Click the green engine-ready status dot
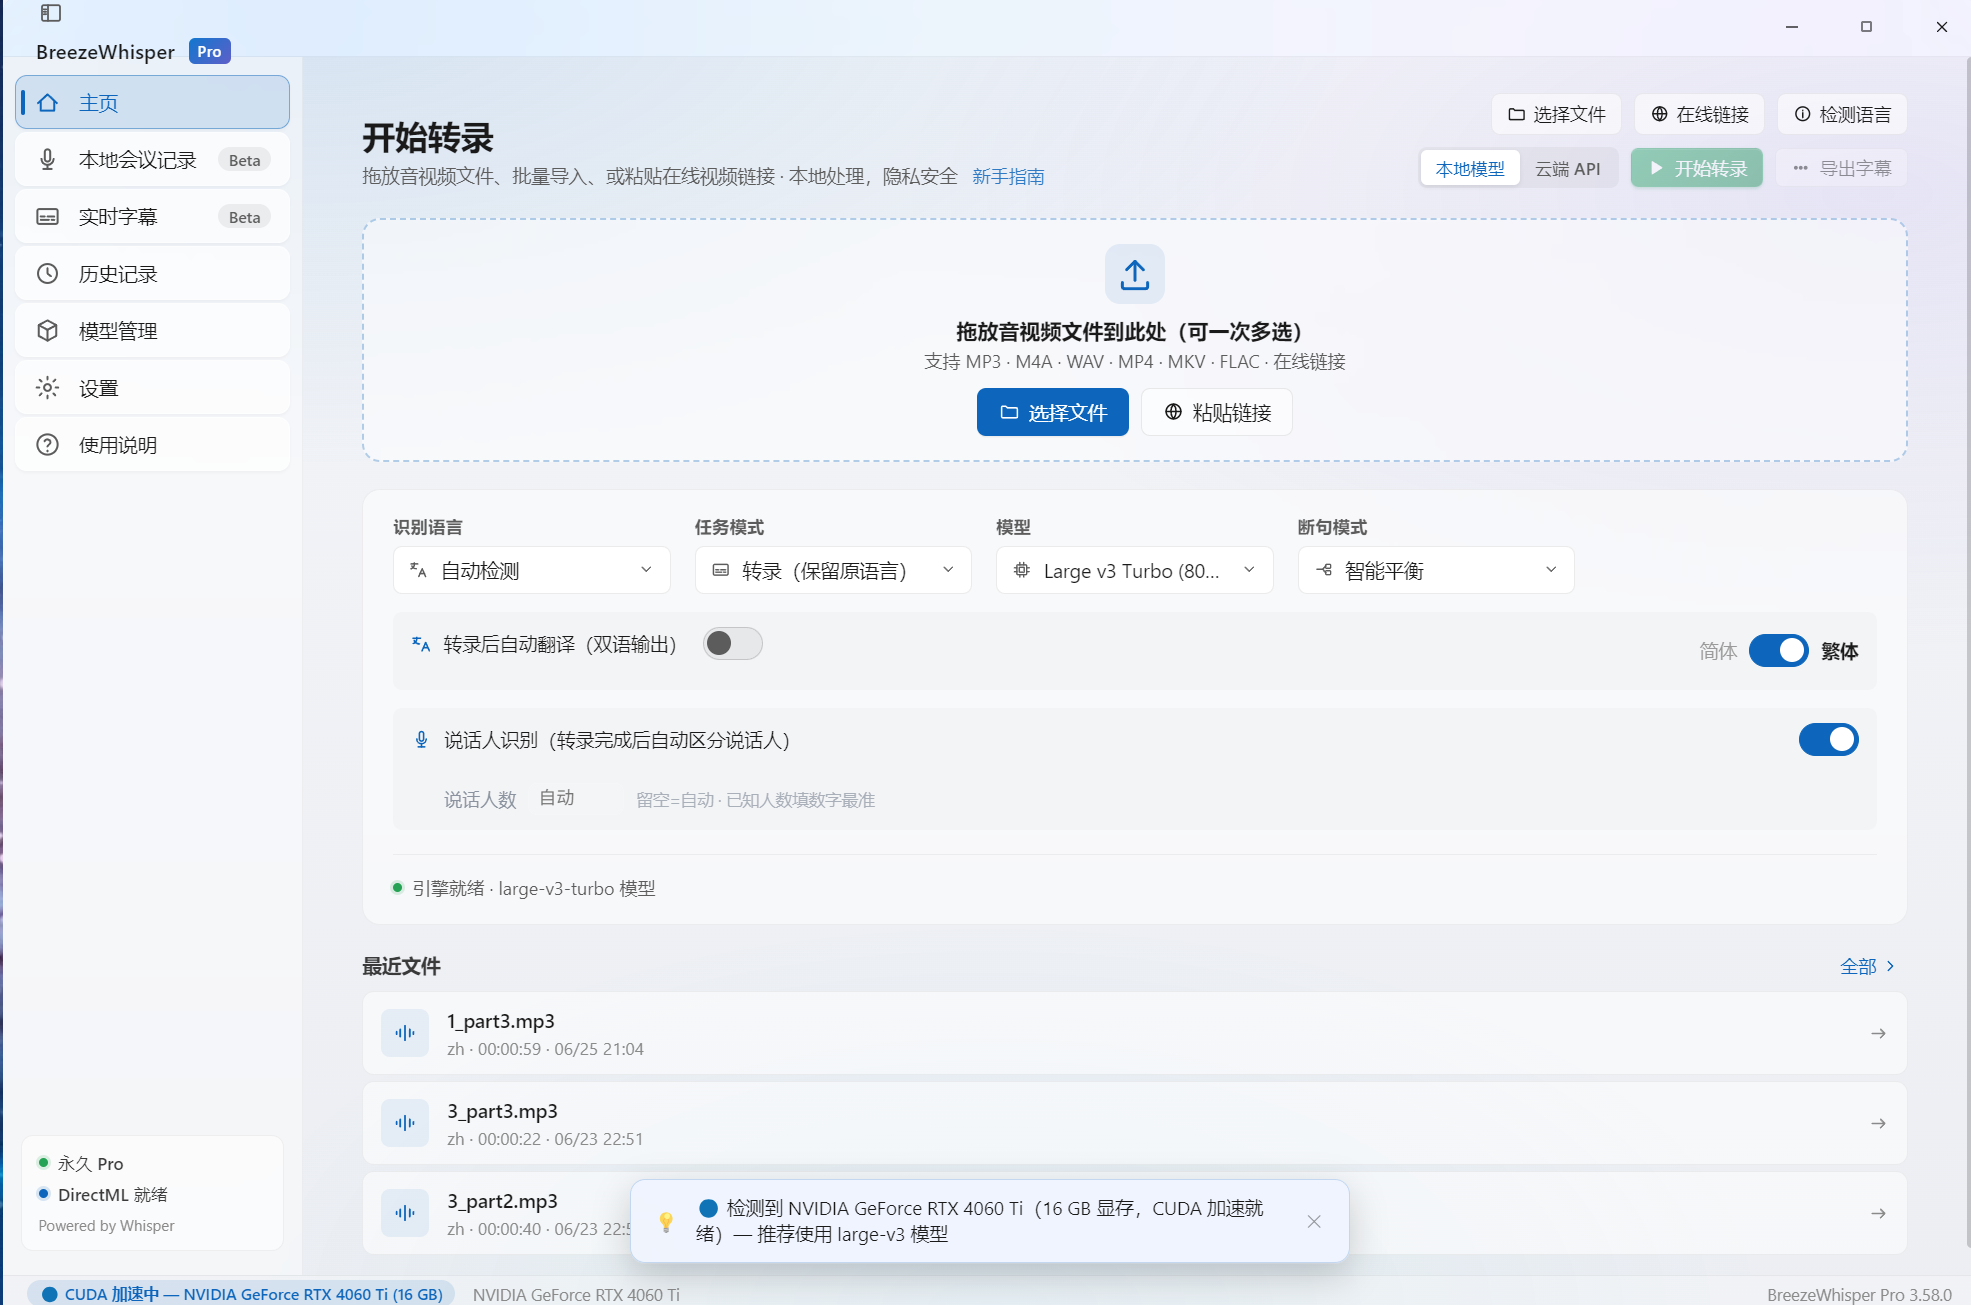The width and height of the screenshot is (1971, 1305). coord(397,887)
